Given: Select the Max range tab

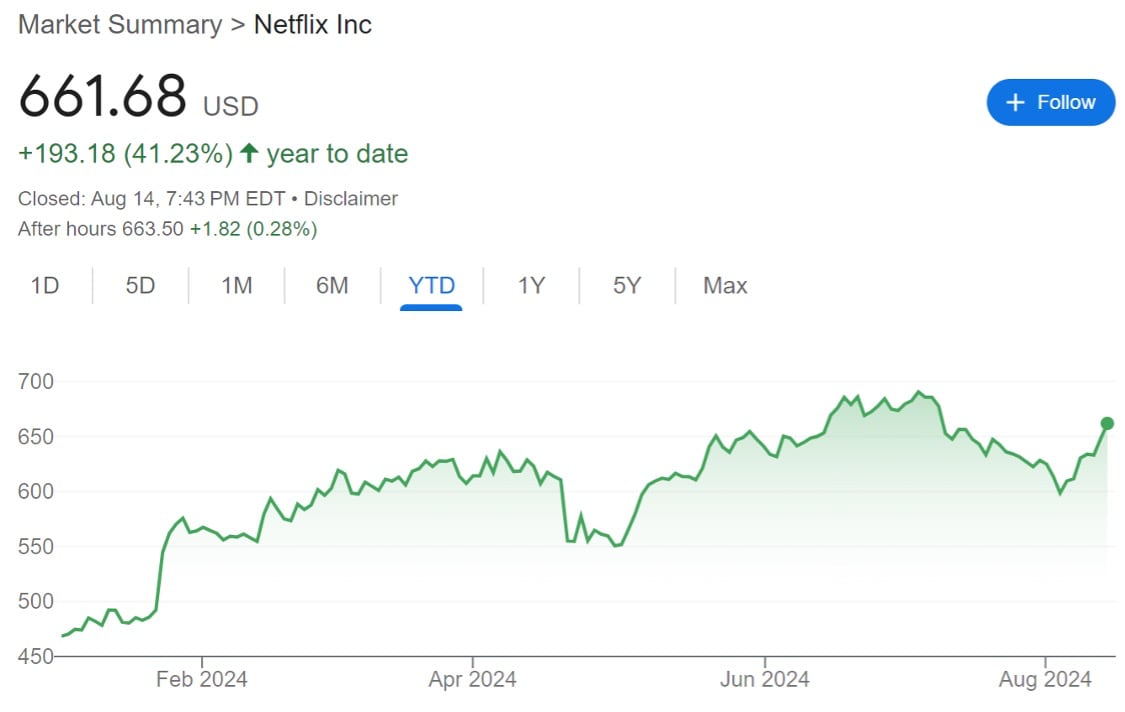Looking at the screenshot, I should [725, 286].
